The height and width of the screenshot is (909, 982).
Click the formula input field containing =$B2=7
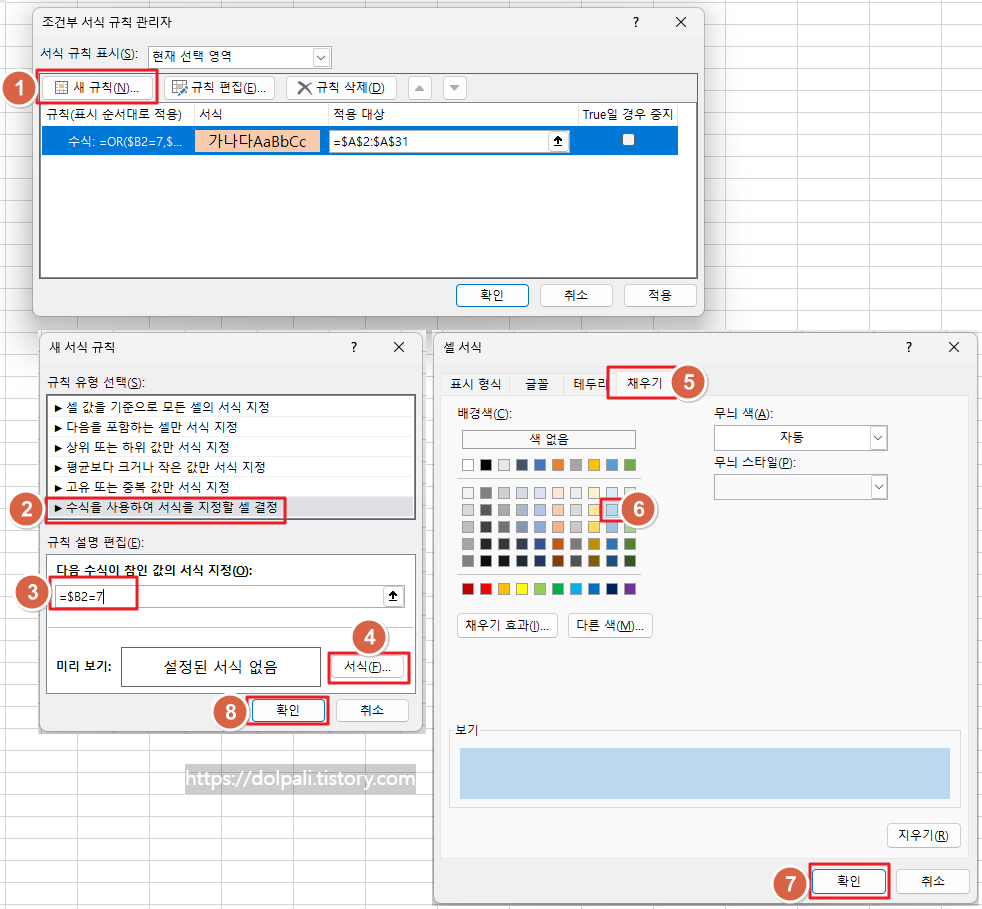(x=219, y=596)
